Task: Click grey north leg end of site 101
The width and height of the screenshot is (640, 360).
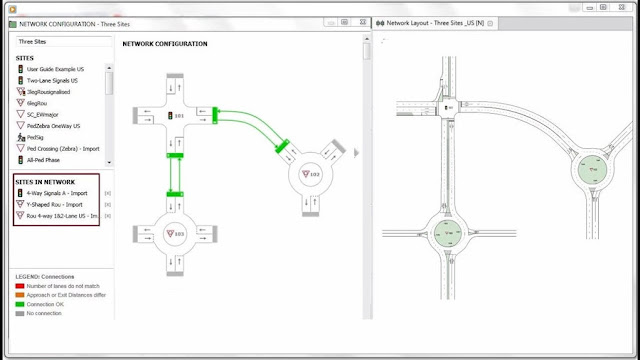Action: tap(175, 76)
